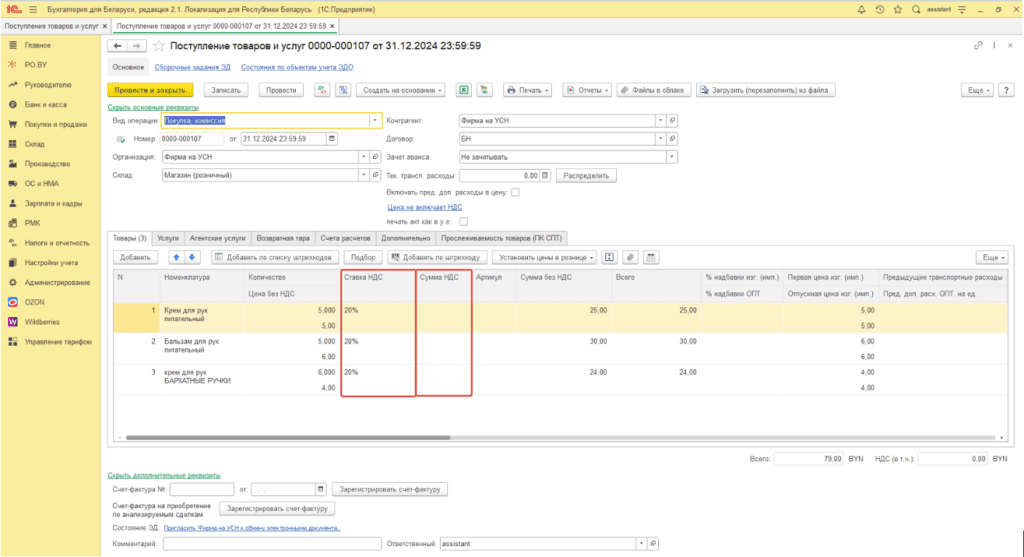This screenshot has width=1024, height=557.
Task: Click the move row up arrow
Action: [x=178, y=257]
